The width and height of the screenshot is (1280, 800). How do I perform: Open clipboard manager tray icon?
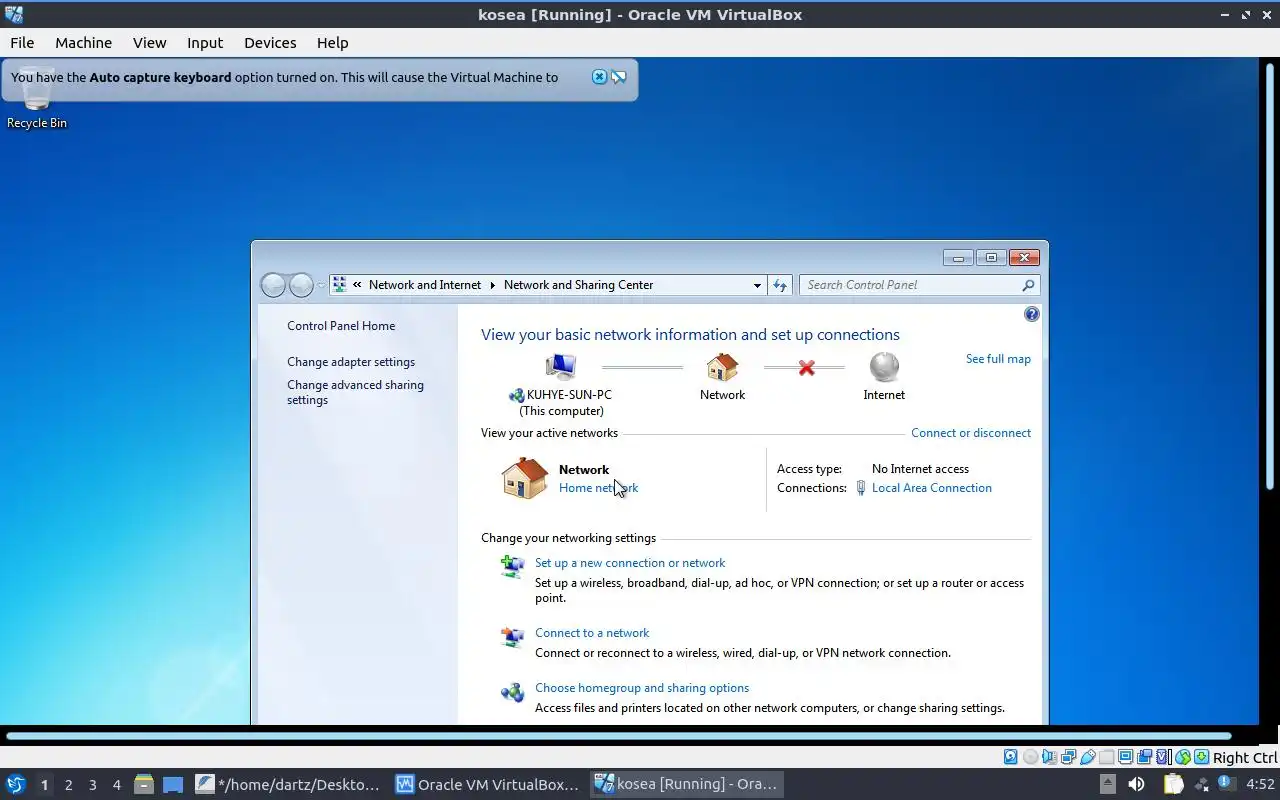point(1173,784)
